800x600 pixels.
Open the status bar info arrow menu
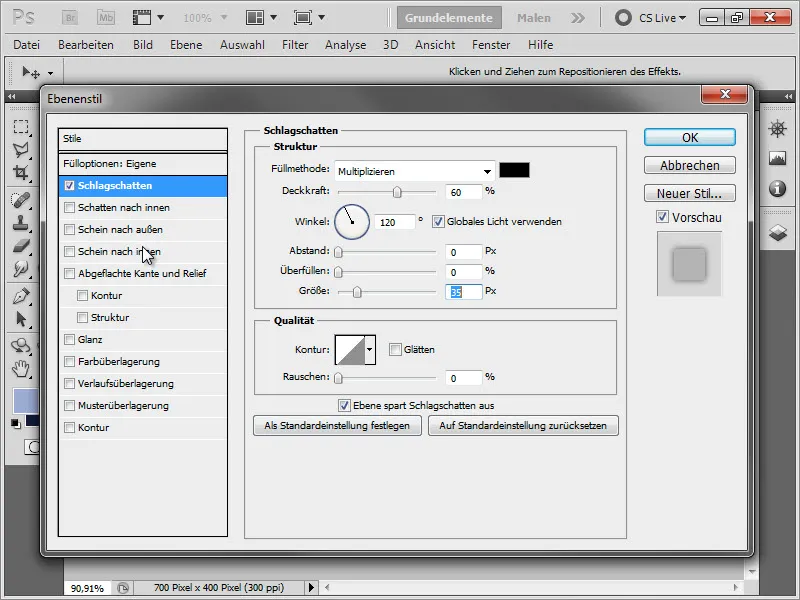(311, 588)
